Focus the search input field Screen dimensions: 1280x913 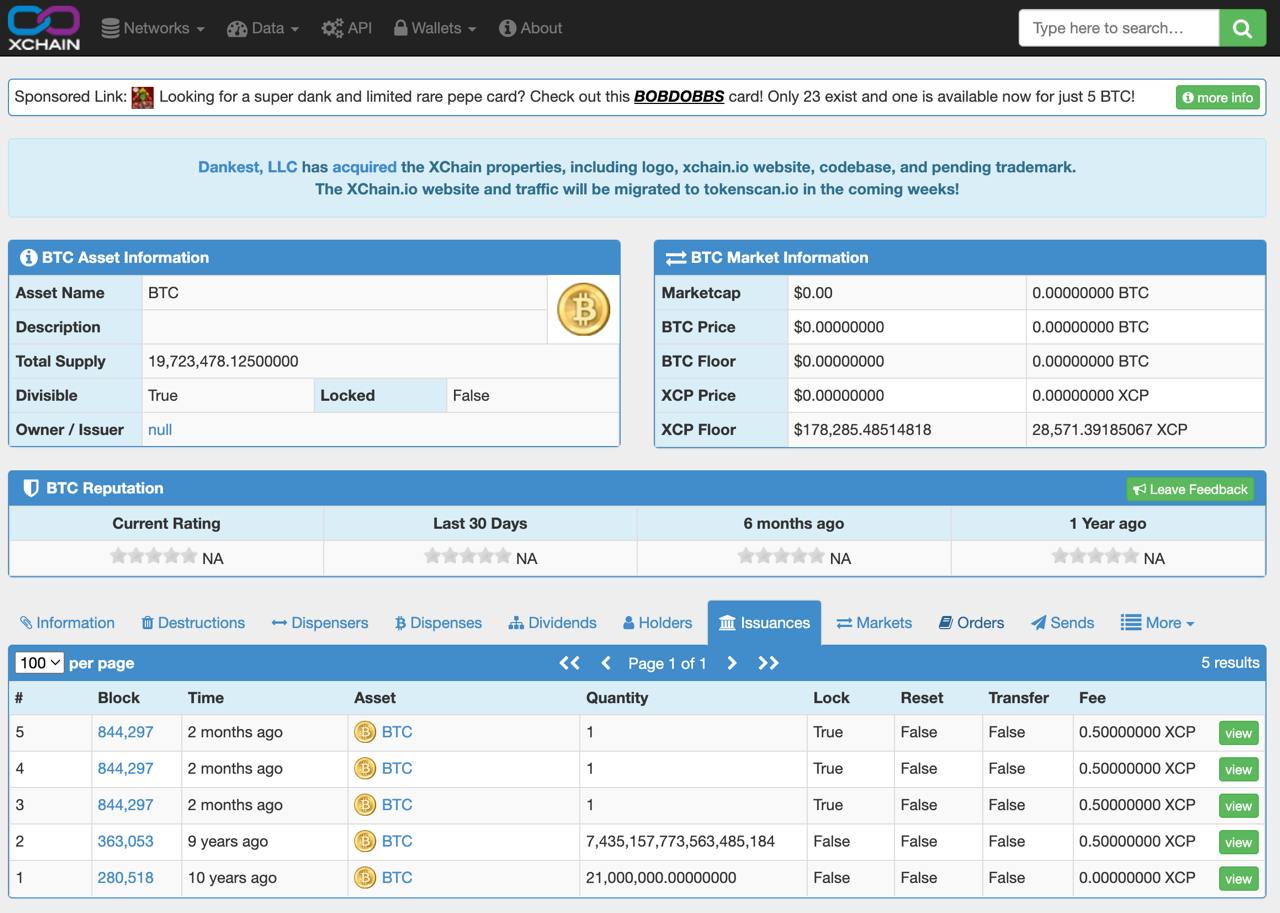click(x=1119, y=28)
